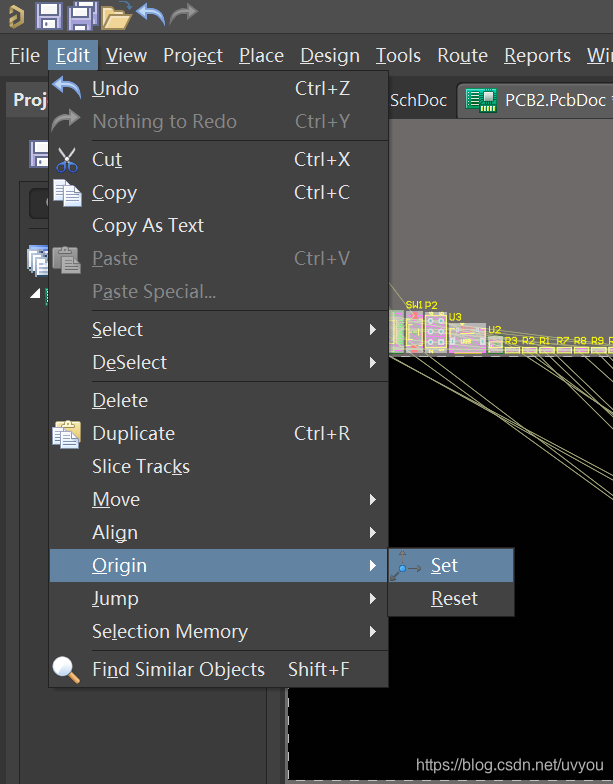Click the Delete menu entry
Image resolution: width=613 pixels, height=784 pixels.
coord(120,401)
